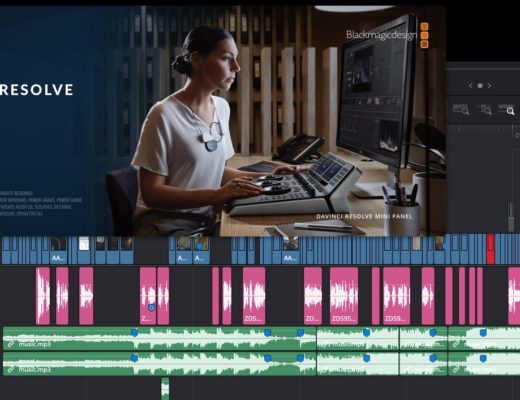
Task: Select the full extent zoom icon
Action: coord(461,109)
